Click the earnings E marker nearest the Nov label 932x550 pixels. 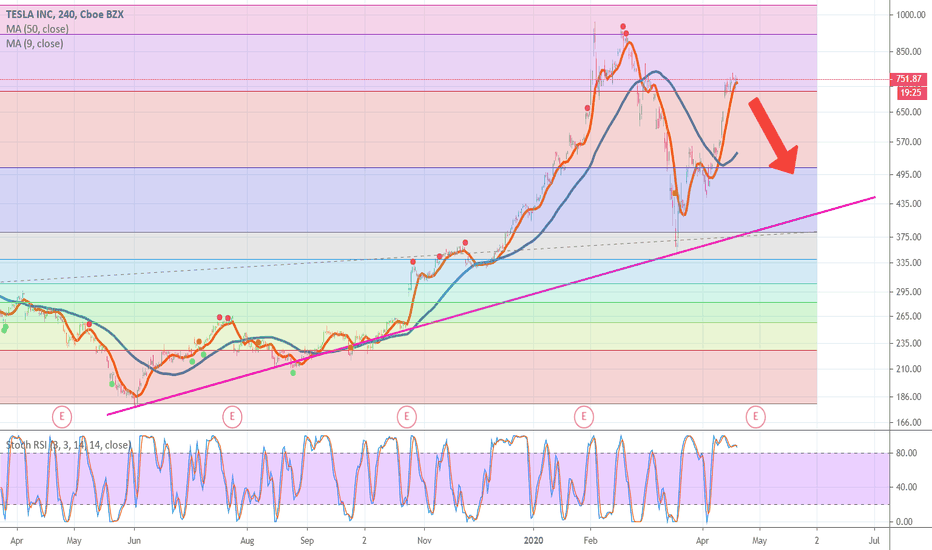coord(407,417)
